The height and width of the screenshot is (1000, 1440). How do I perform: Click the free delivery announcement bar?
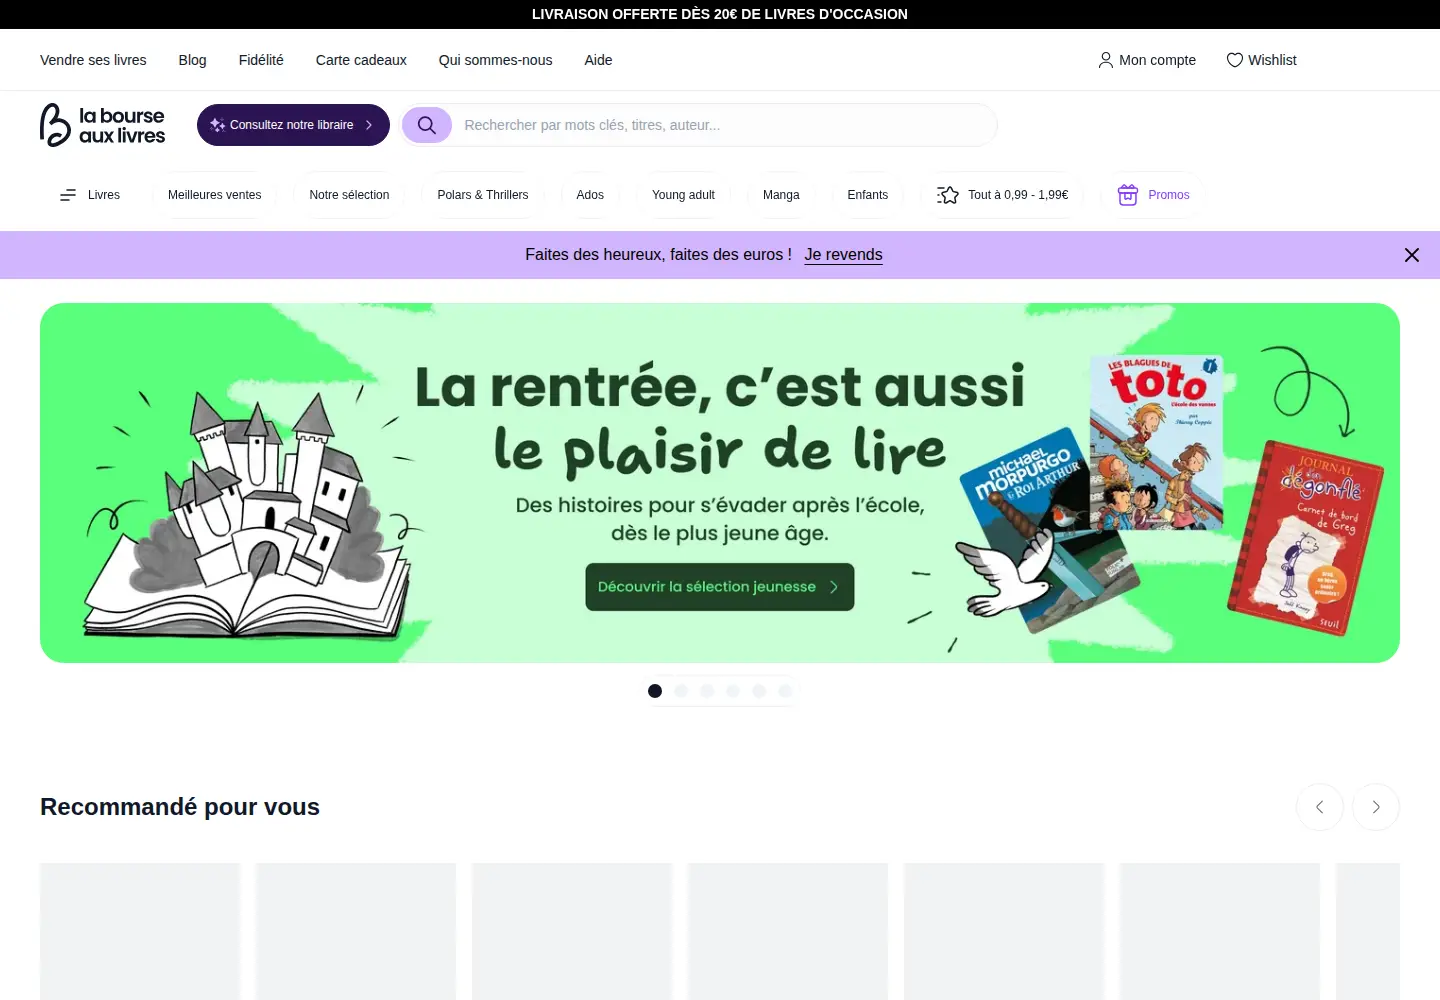pos(720,14)
